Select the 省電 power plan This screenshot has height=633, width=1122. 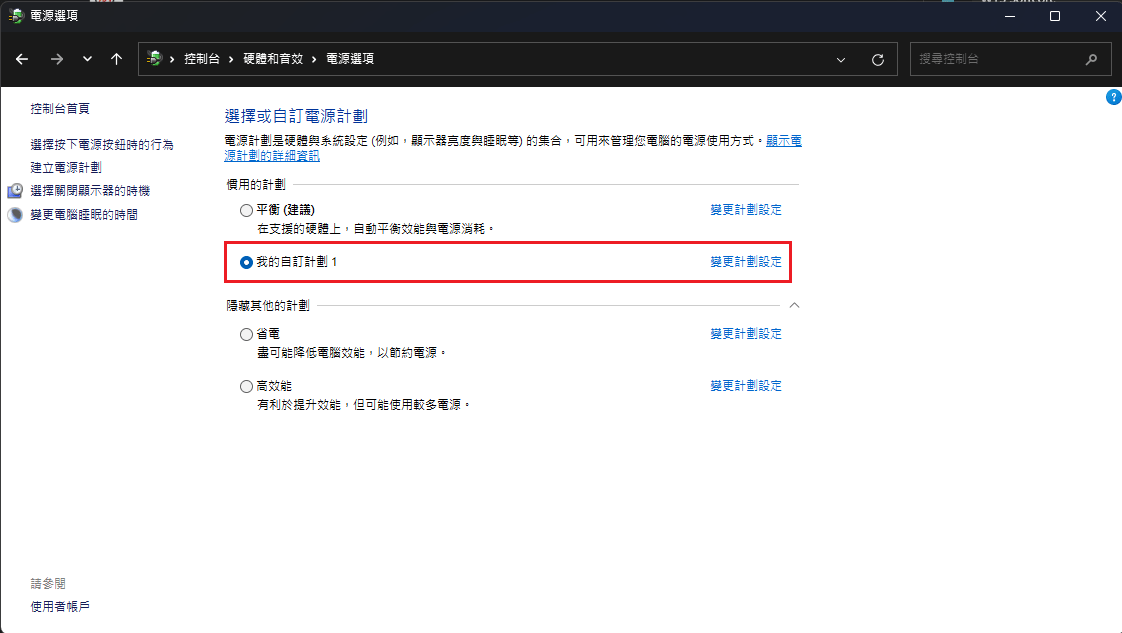[x=247, y=334]
